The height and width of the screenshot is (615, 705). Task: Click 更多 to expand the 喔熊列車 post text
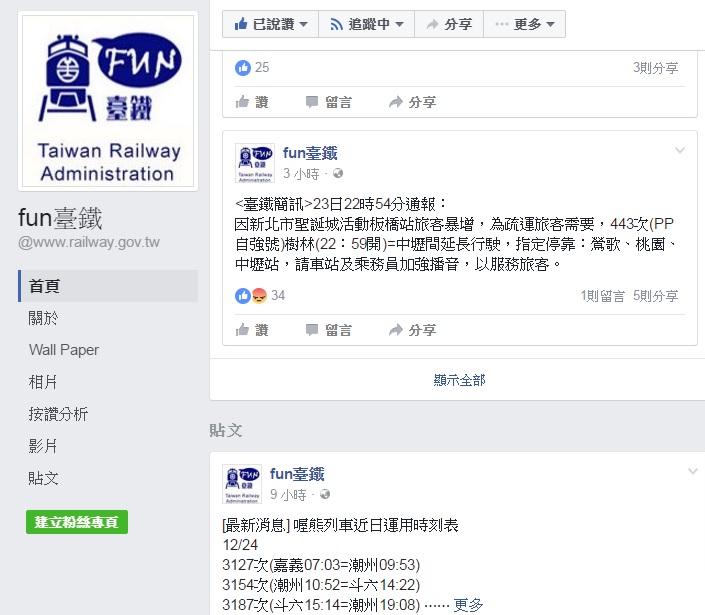click(468, 605)
